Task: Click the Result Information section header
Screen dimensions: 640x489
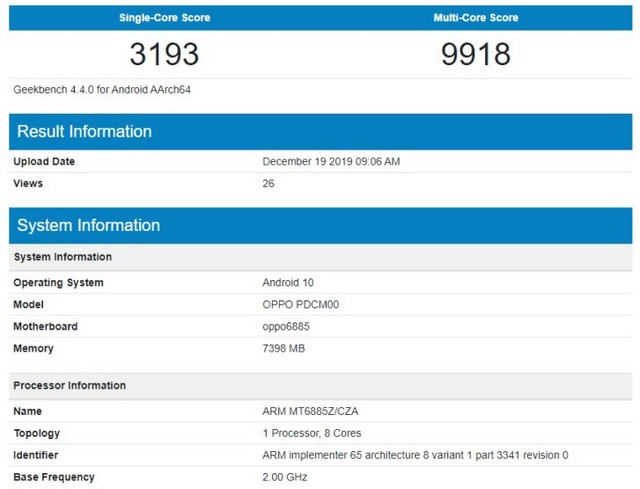Action: 320,131
